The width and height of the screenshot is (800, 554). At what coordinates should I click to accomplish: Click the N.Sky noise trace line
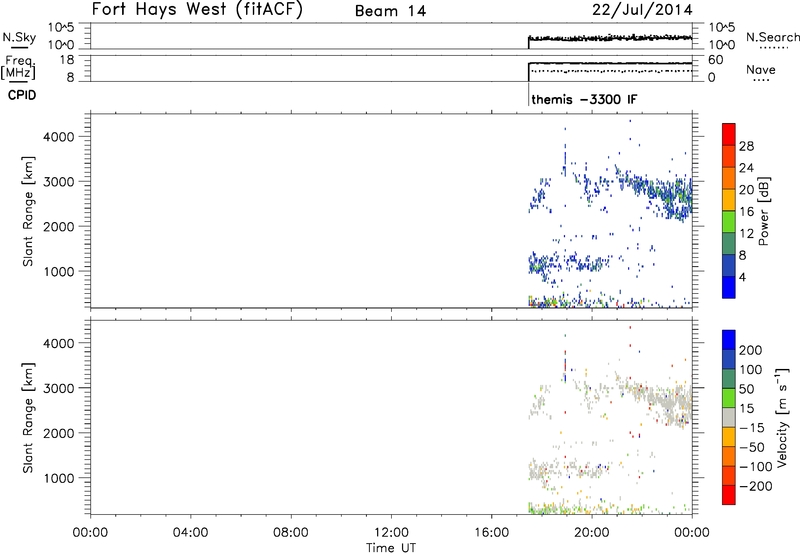coord(610,38)
